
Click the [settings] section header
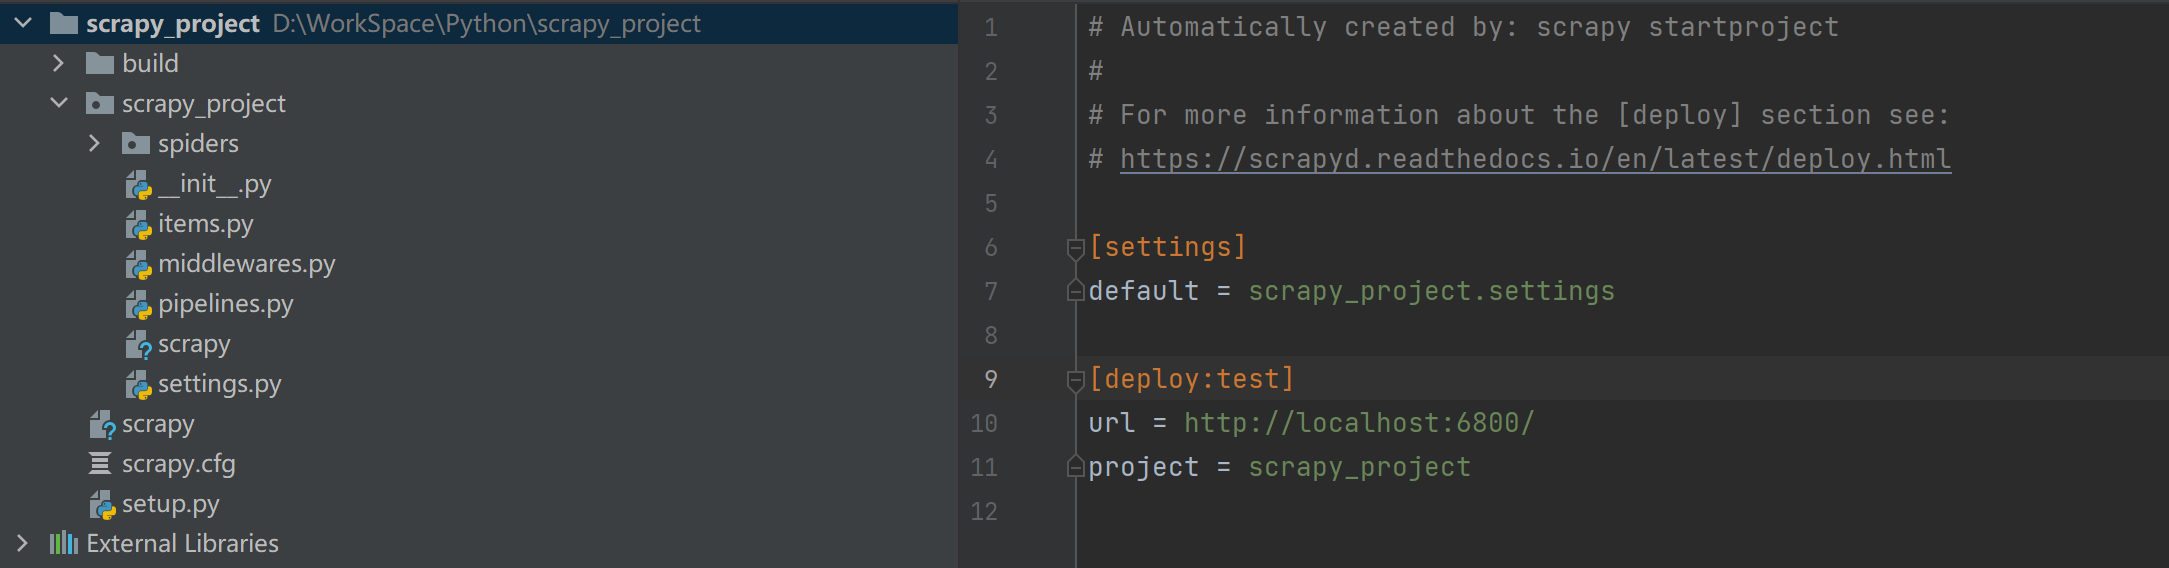point(1167,247)
